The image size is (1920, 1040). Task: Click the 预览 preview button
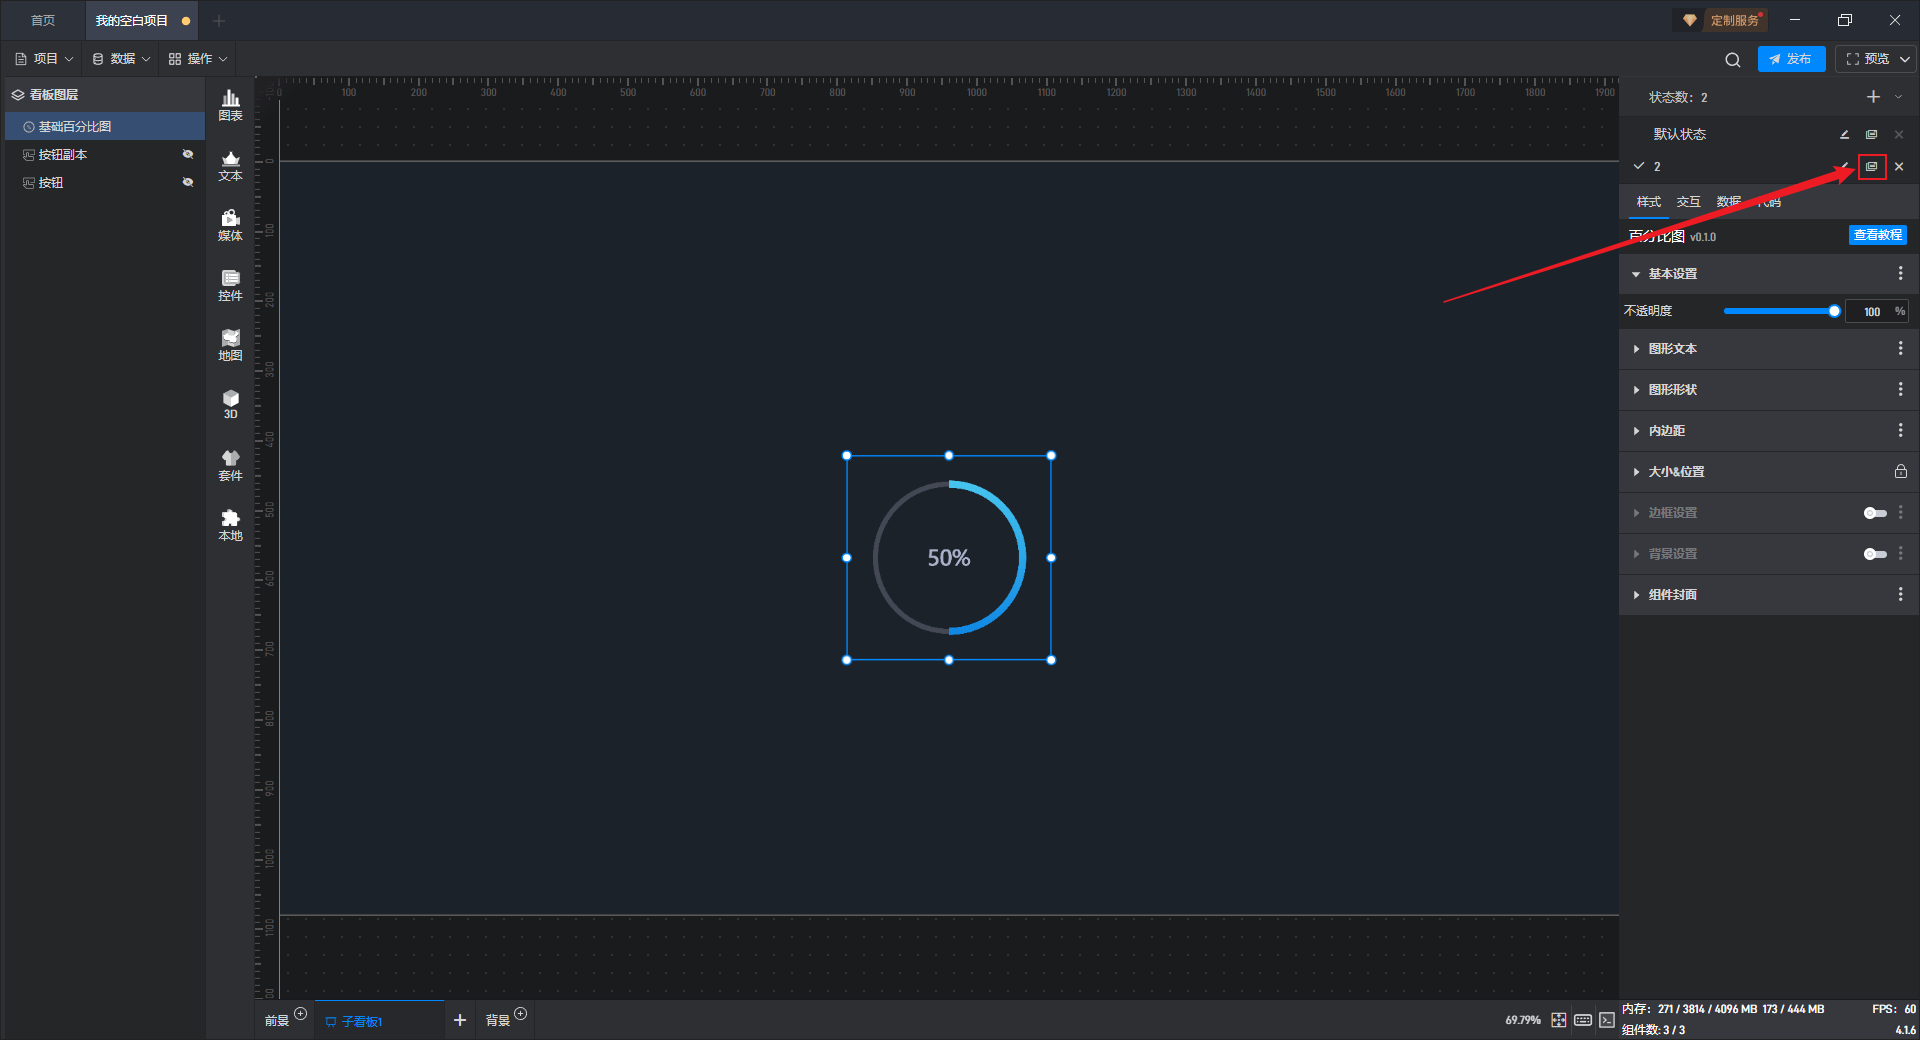click(1866, 59)
